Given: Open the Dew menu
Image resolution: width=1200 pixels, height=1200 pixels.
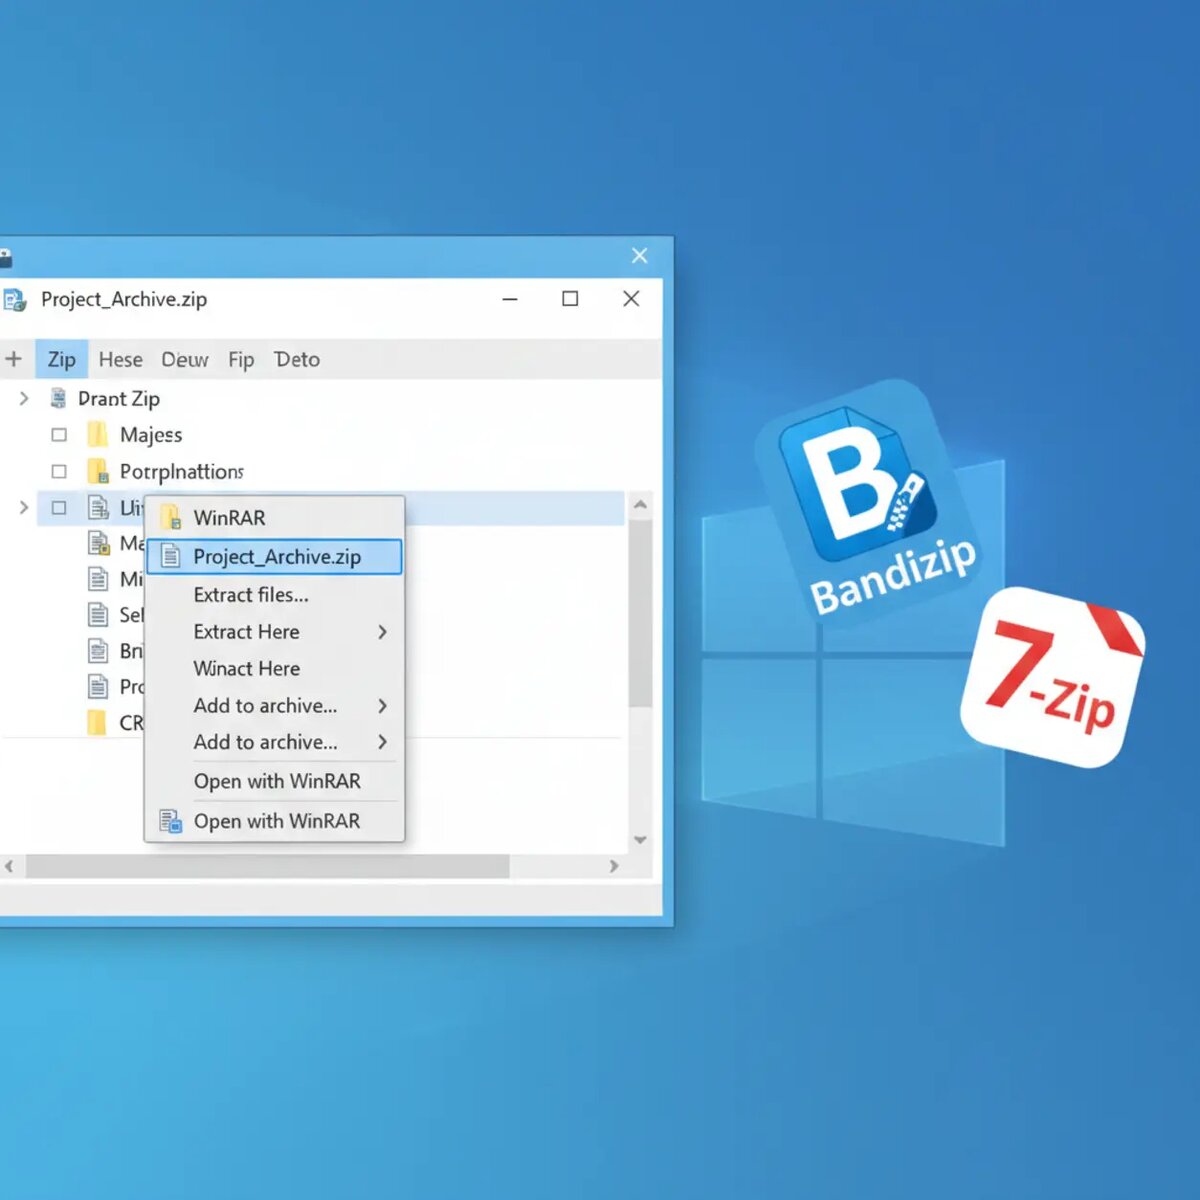Looking at the screenshot, I should [185, 359].
